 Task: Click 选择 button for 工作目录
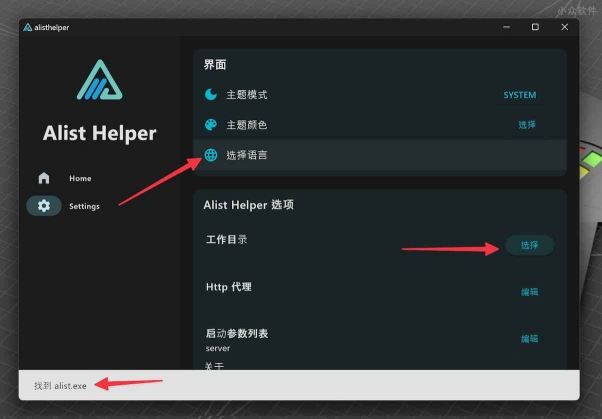tap(530, 245)
